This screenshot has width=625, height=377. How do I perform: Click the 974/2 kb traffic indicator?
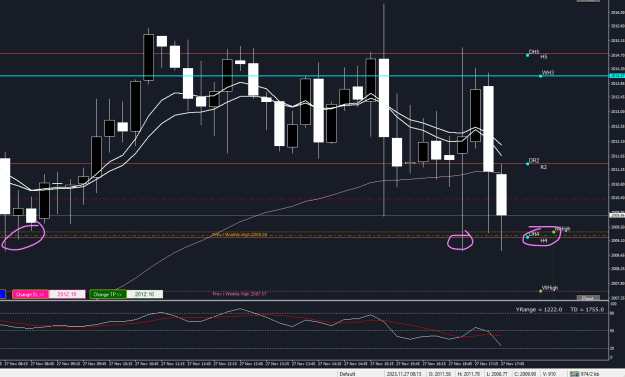tap(590, 374)
